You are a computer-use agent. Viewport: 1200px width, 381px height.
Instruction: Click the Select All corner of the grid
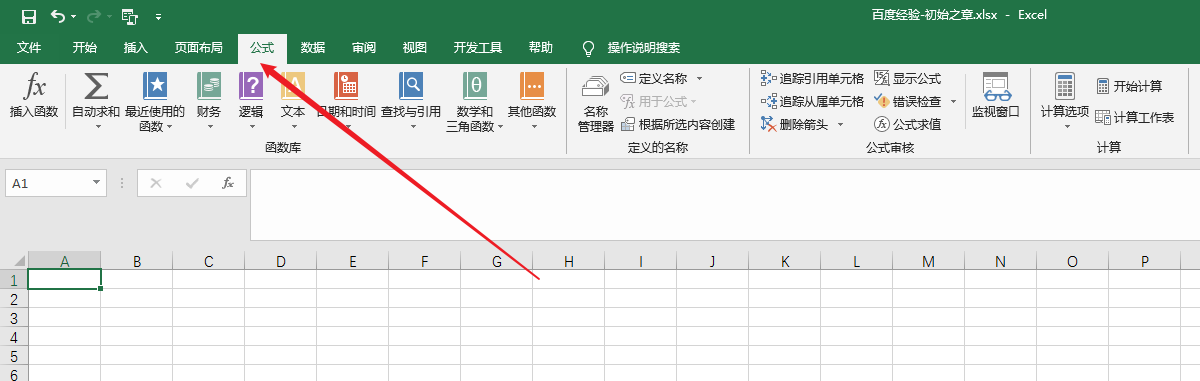coord(14,261)
